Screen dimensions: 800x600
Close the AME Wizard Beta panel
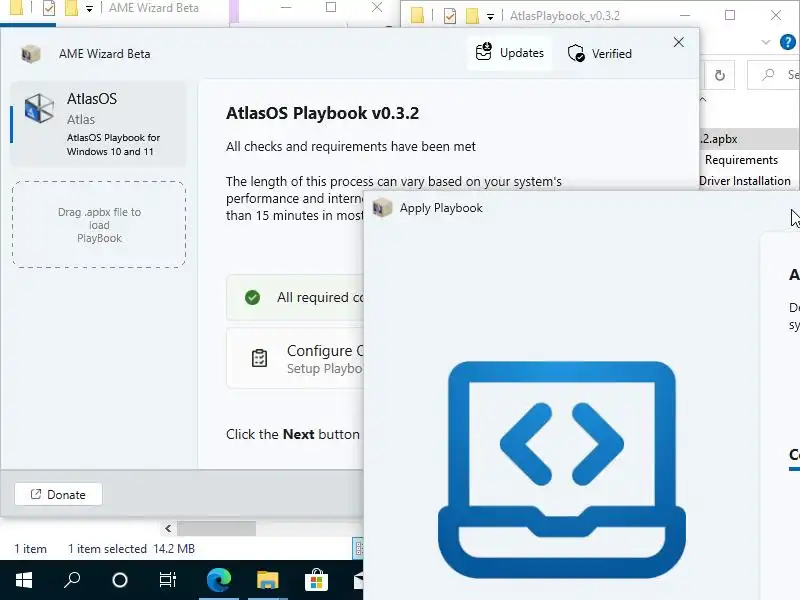point(678,42)
